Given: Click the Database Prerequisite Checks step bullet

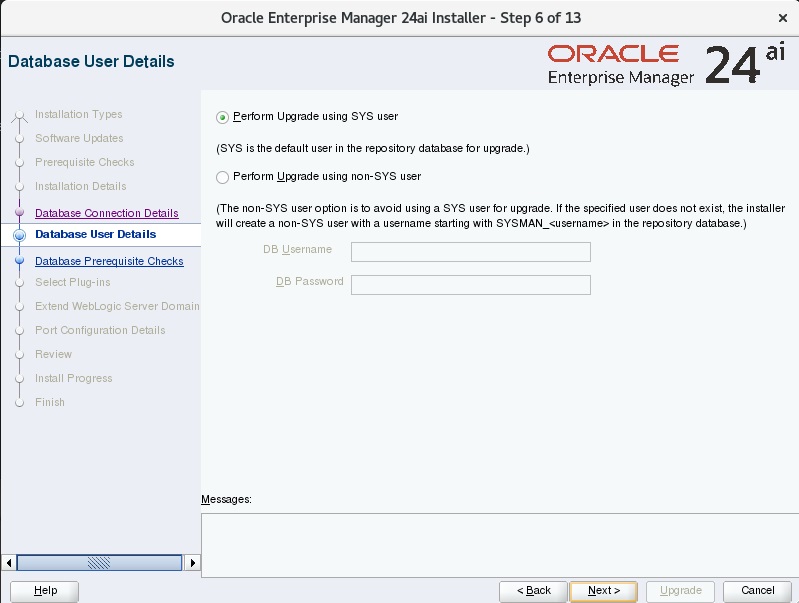Looking at the screenshot, I should point(19,260).
